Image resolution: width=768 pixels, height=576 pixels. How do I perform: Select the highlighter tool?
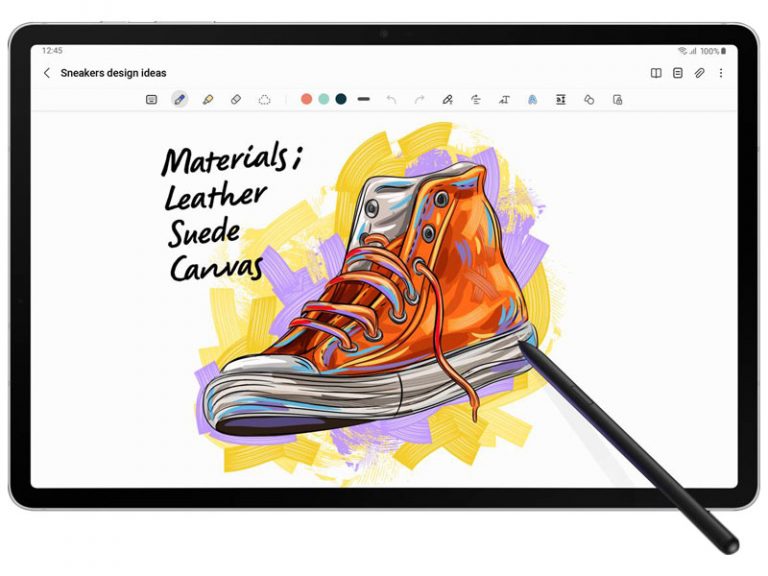point(207,99)
